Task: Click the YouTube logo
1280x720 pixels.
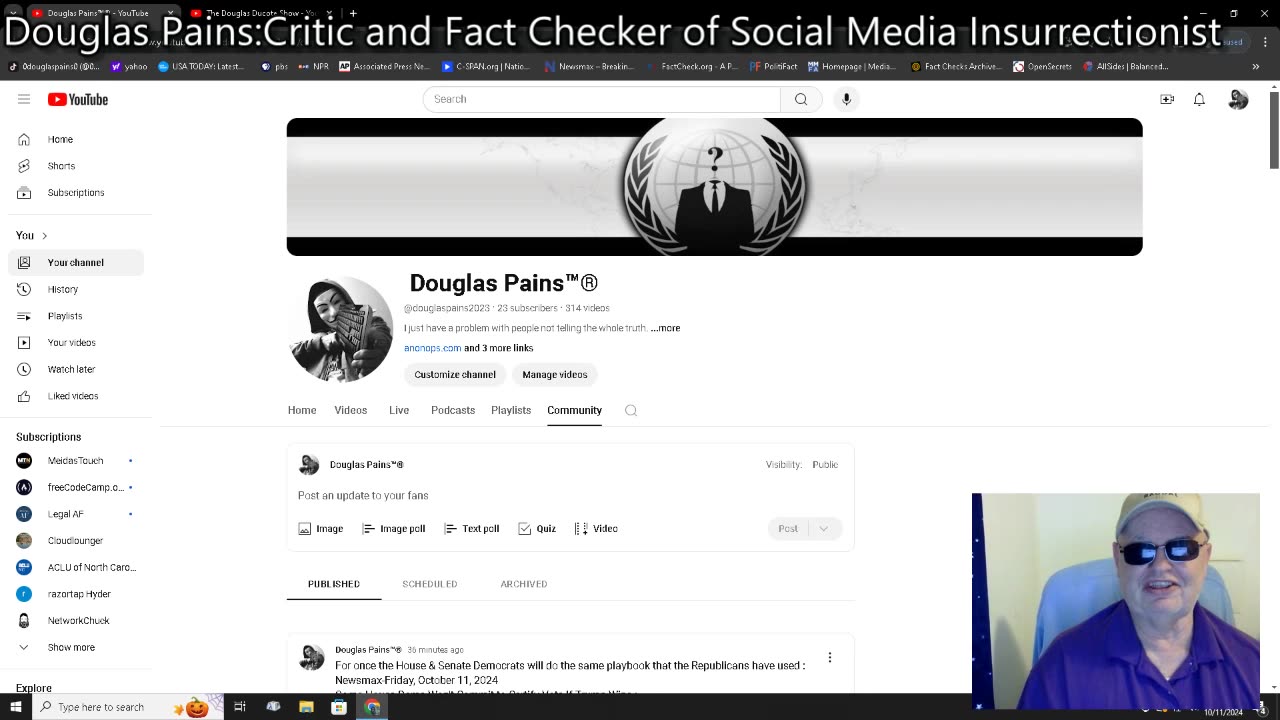Action: [x=78, y=99]
